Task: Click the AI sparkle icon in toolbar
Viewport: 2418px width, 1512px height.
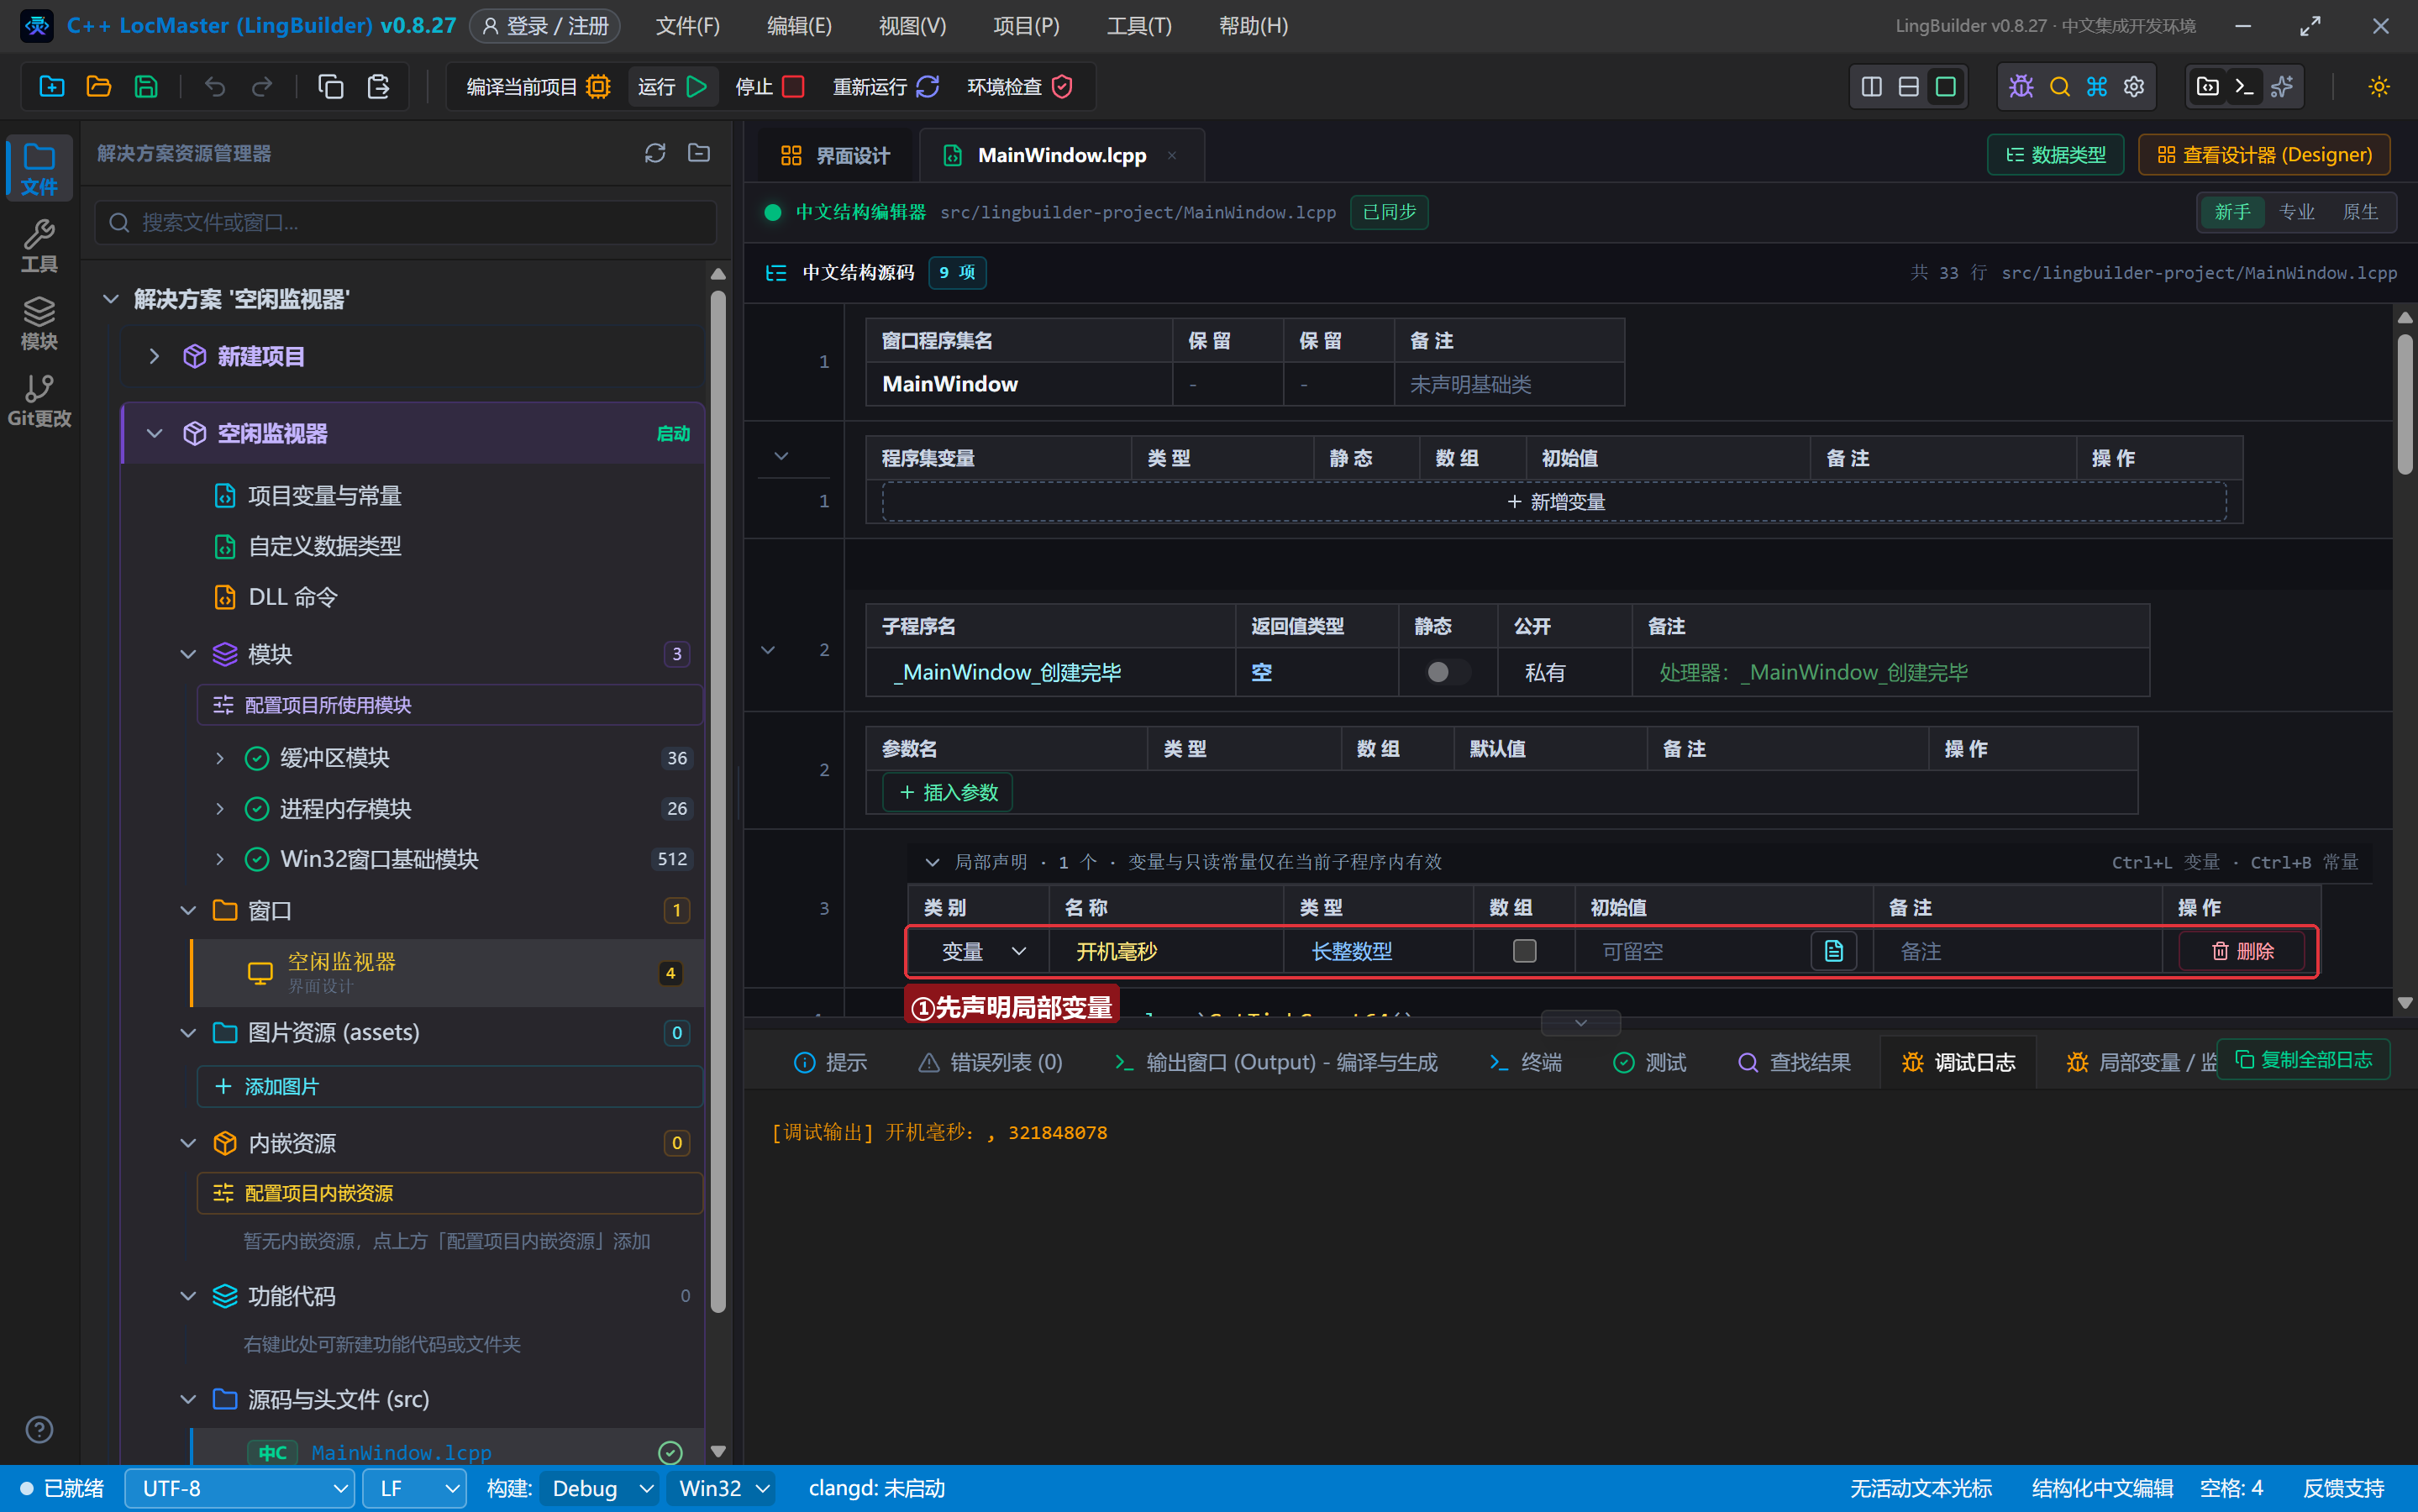Action: [2282, 87]
